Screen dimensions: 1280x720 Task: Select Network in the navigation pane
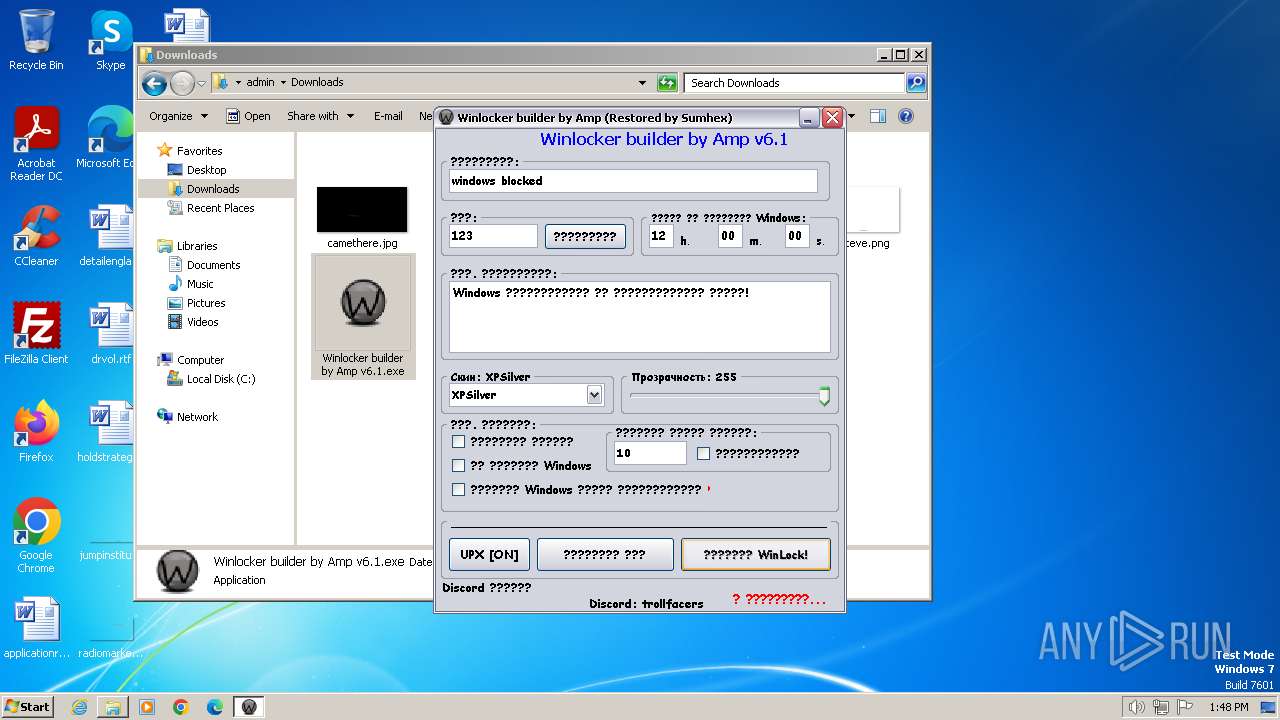click(197, 417)
